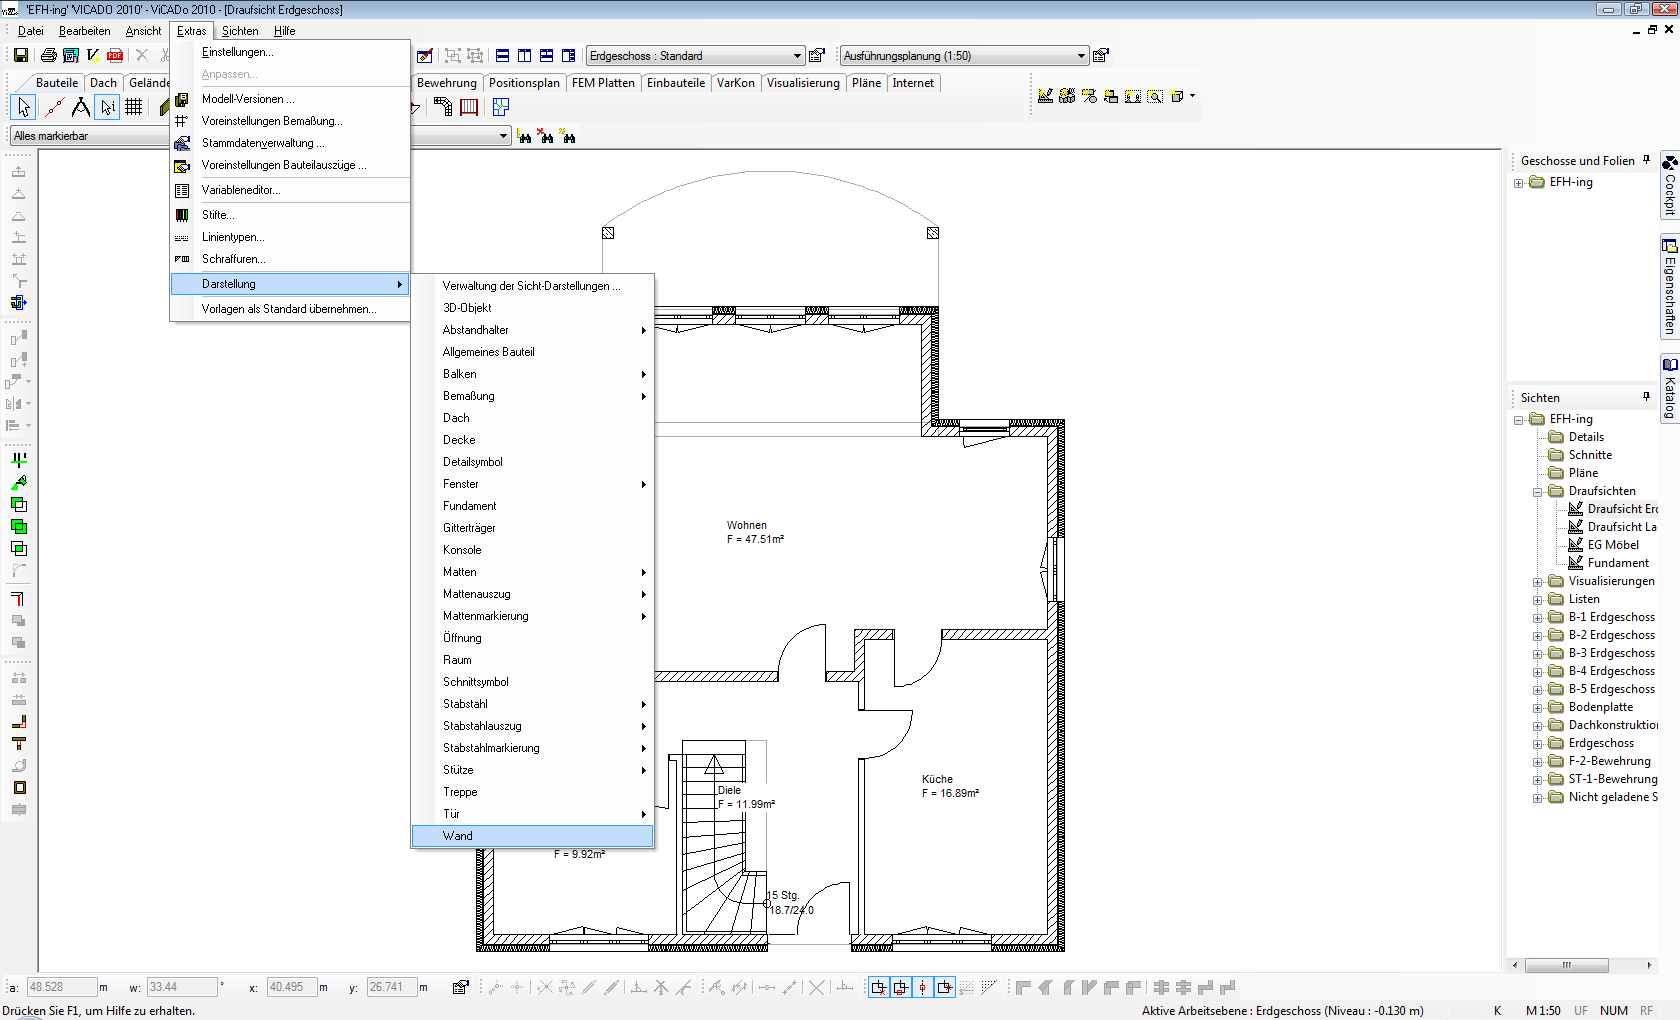This screenshot has height=1020, width=1680.
Task: Expand the EFH-ing node in Geschosse panel
Action: tap(1519, 183)
